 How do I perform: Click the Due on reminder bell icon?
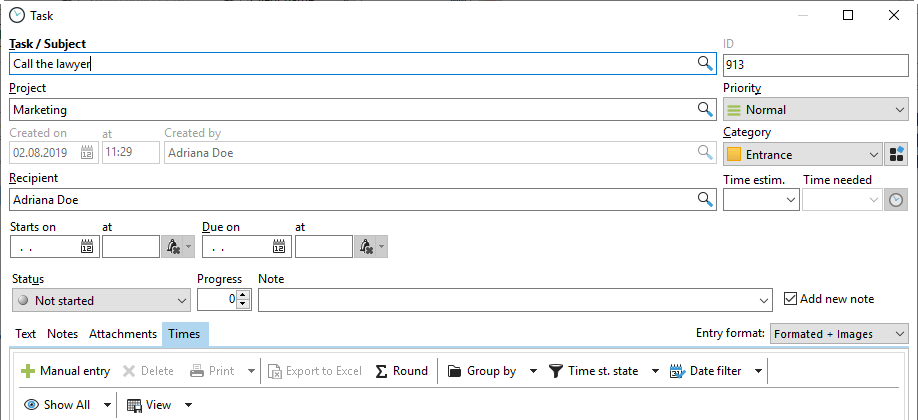point(366,246)
